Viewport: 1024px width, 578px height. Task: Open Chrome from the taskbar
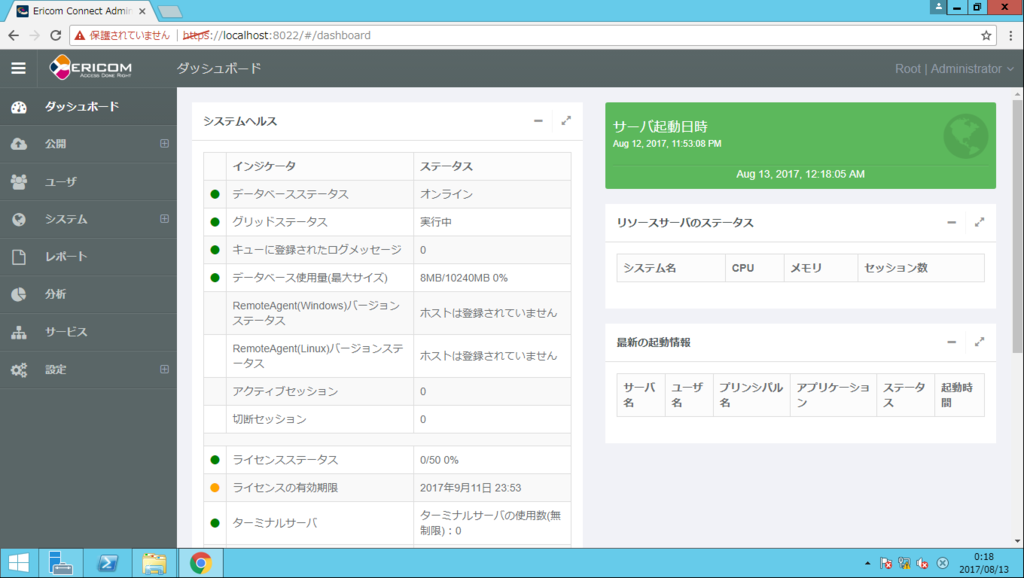(200, 563)
